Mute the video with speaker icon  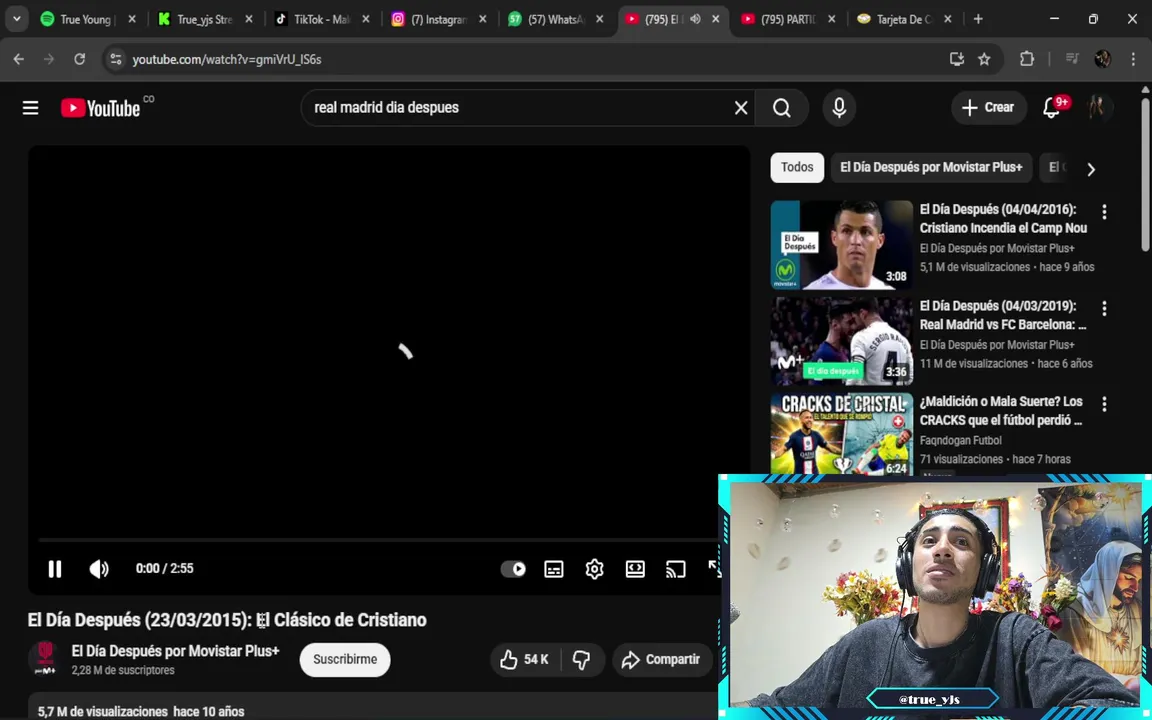click(x=98, y=569)
